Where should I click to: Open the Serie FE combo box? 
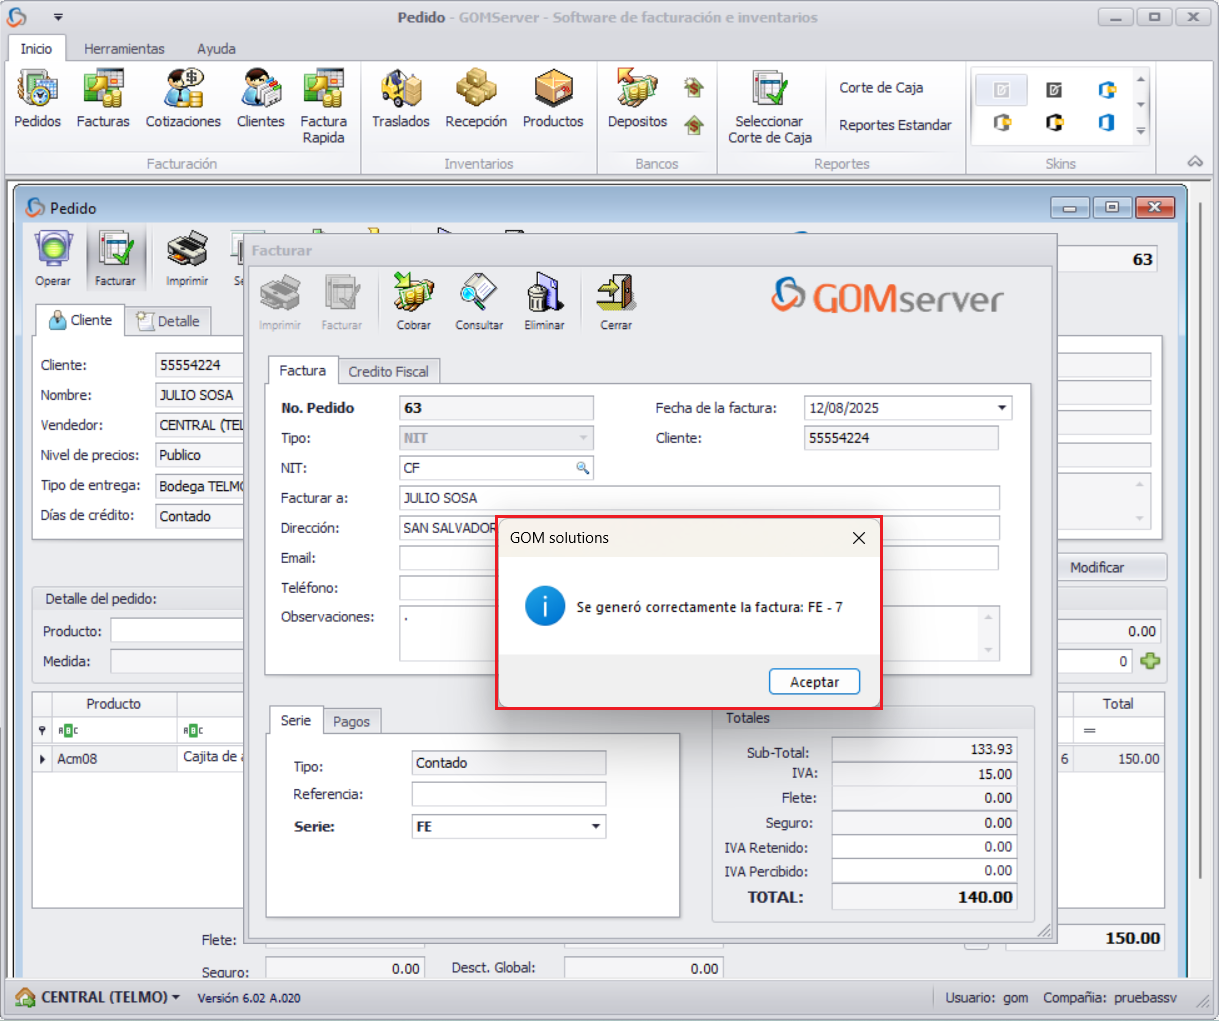596,827
